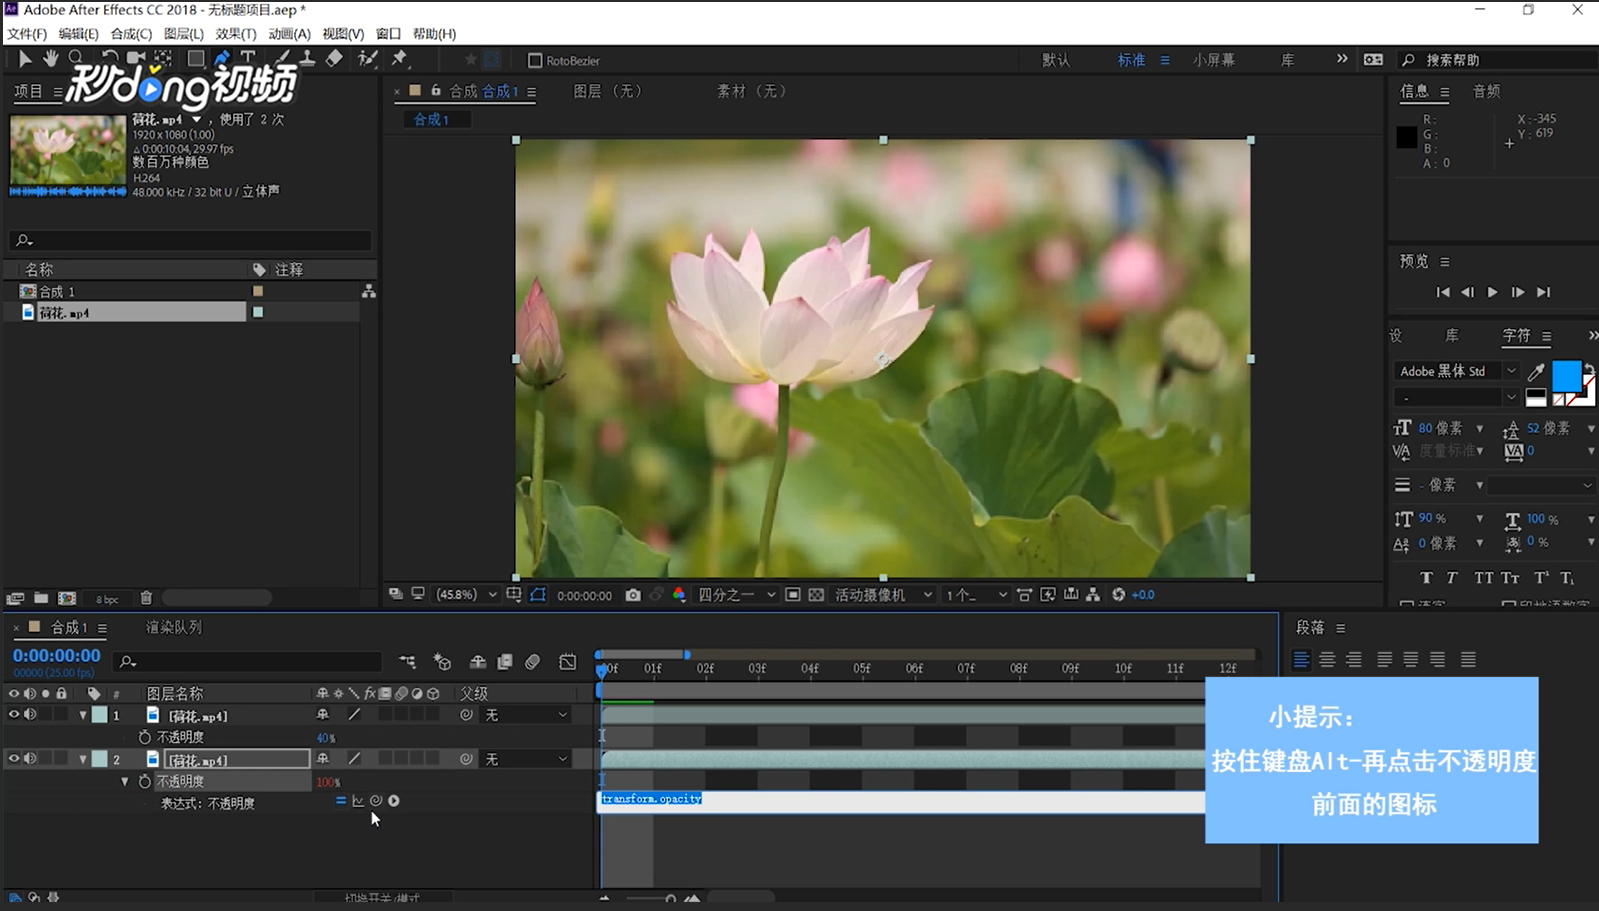Open the 合成(C) menu
Image resolution: width=1599 pixels, height=911 pixels.
click(131, 34)
